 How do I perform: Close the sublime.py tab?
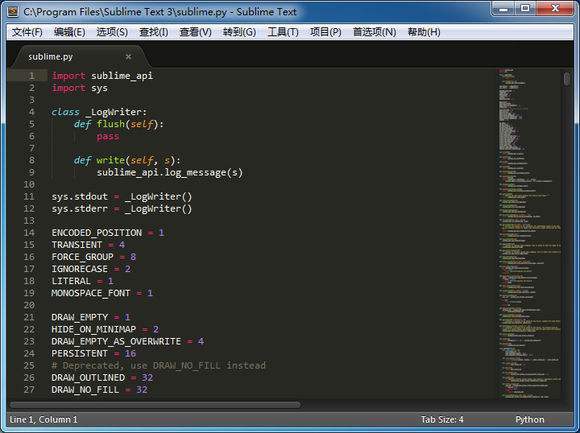tap(128, 57)
